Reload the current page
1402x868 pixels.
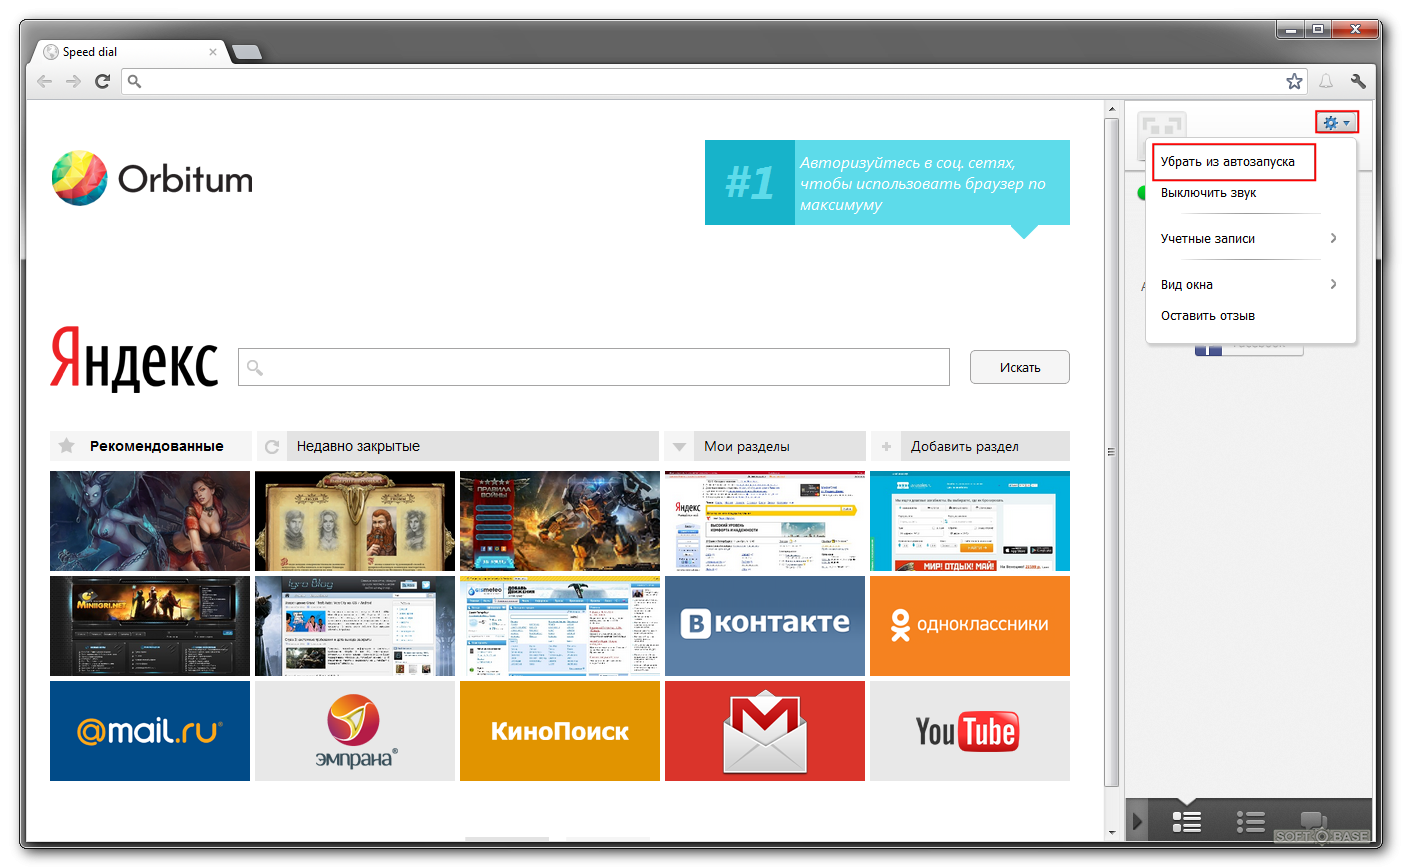pos(102,81)
